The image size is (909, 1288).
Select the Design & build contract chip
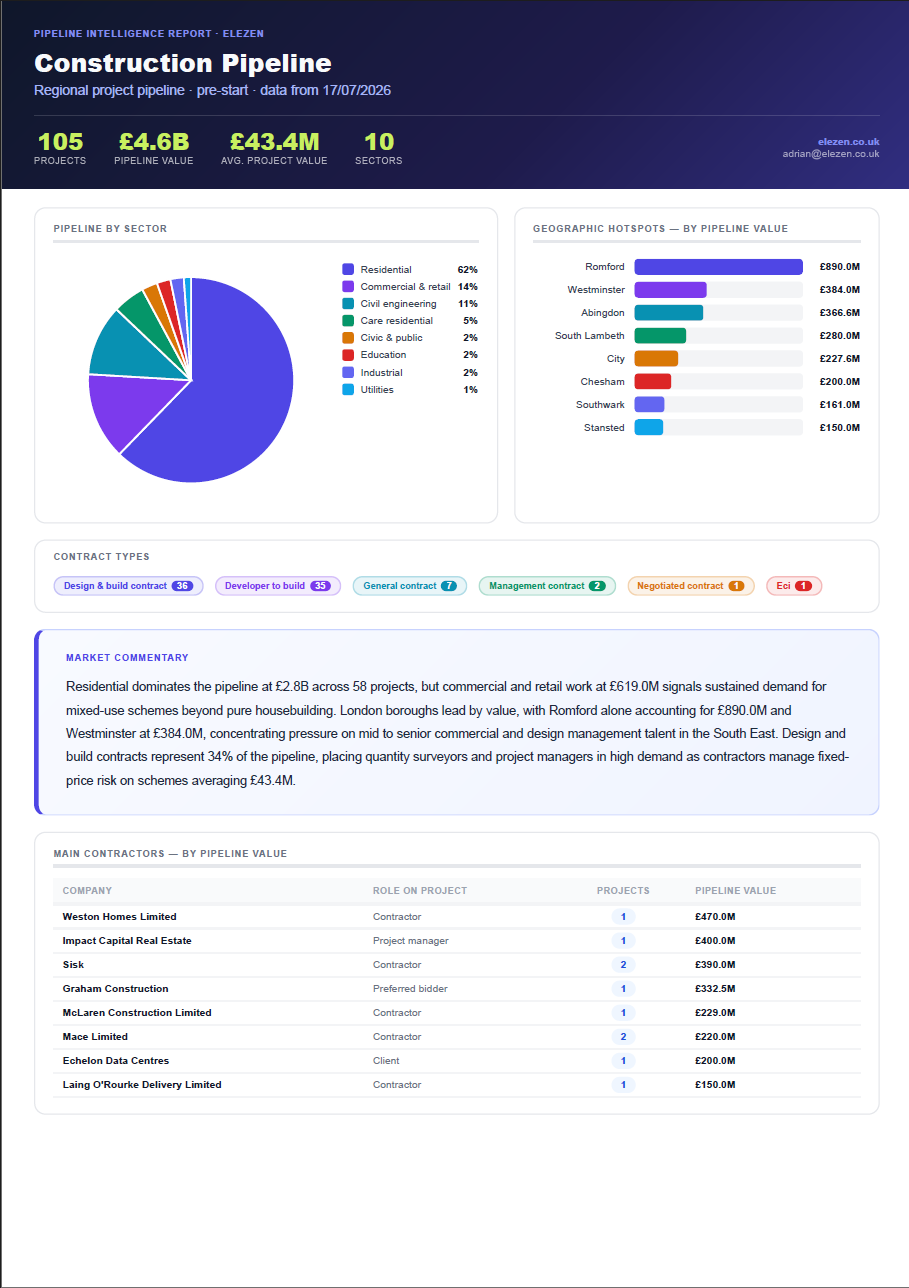128,586
